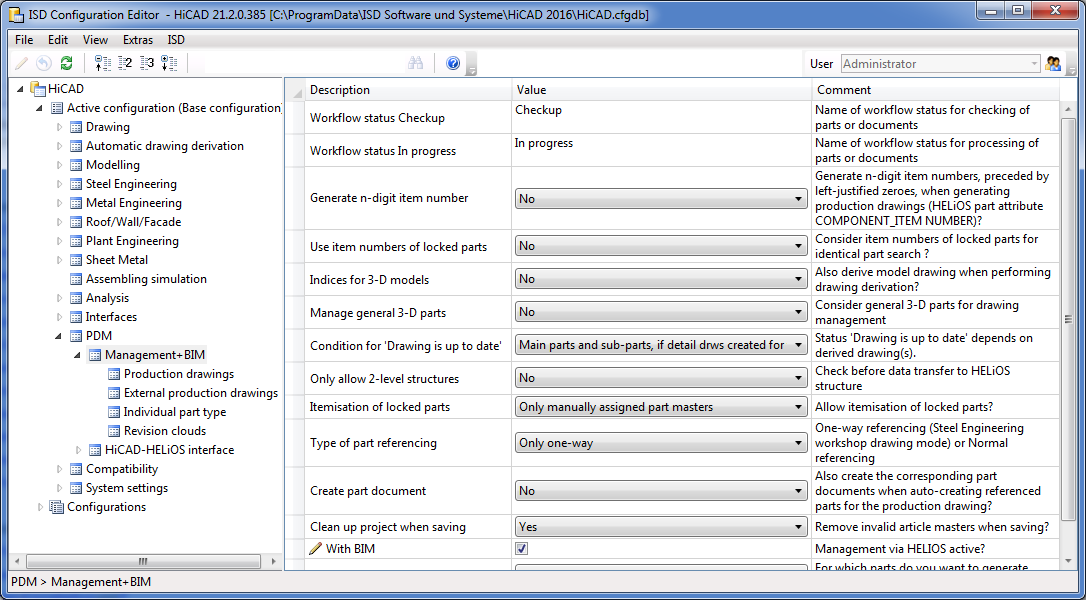Open the View menu
Screen dimensions: 1086x600
(95, 39)
